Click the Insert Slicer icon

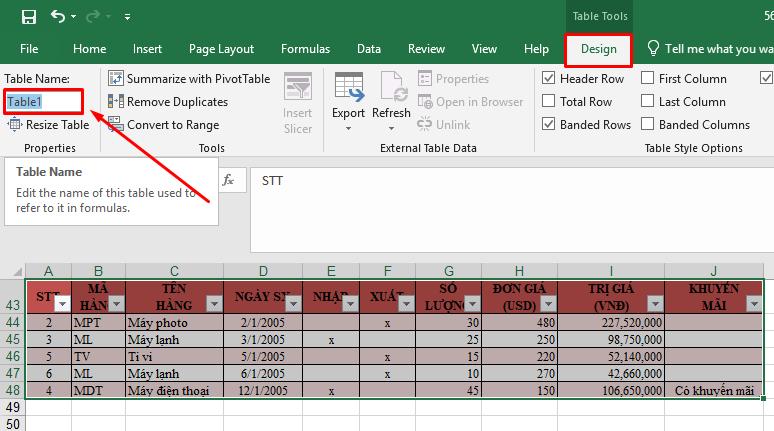click(x=297, y=88)
